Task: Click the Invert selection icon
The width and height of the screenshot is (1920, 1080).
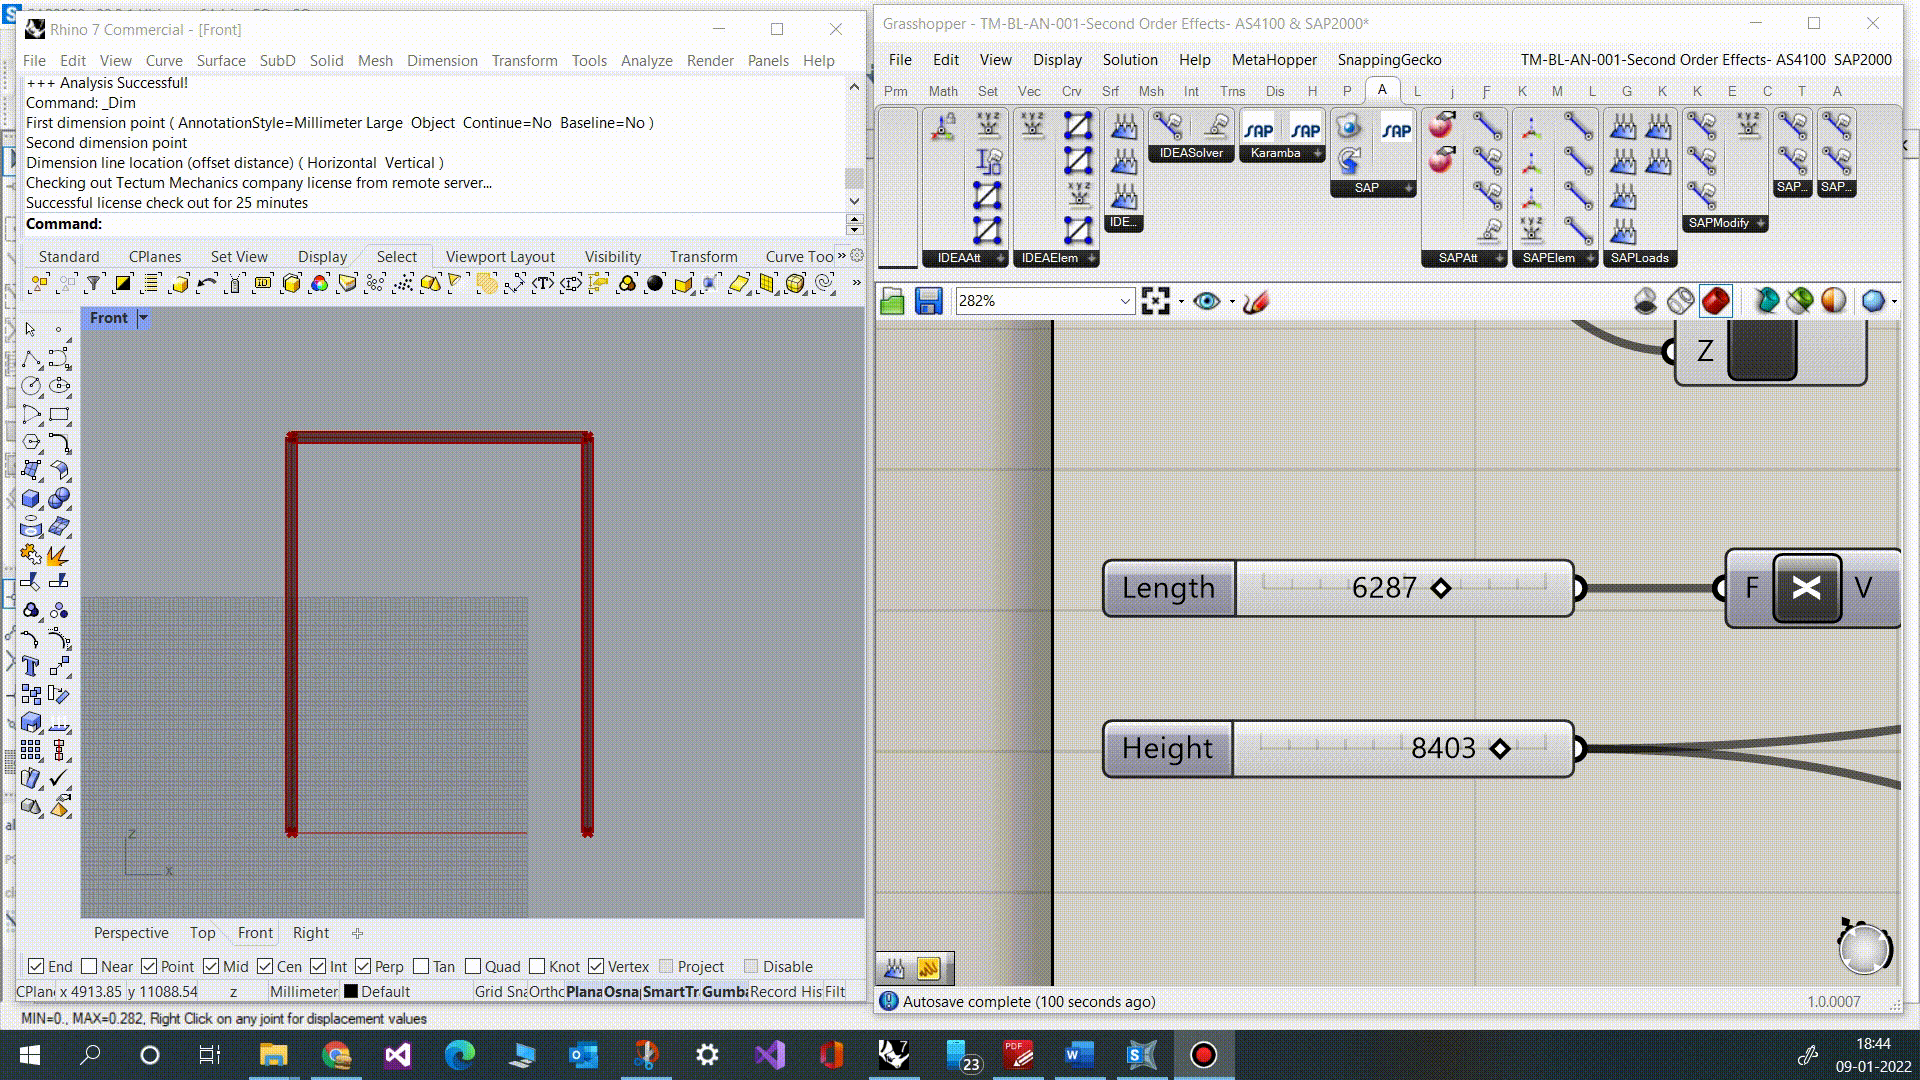Action: [x=123, y=284]
